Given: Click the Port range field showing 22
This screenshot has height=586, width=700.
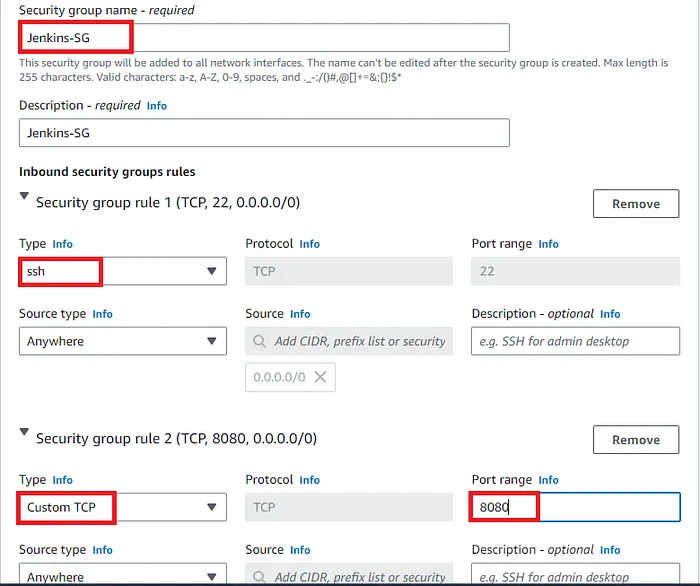Looking at the screenshot, I should (x=575, y=271).
